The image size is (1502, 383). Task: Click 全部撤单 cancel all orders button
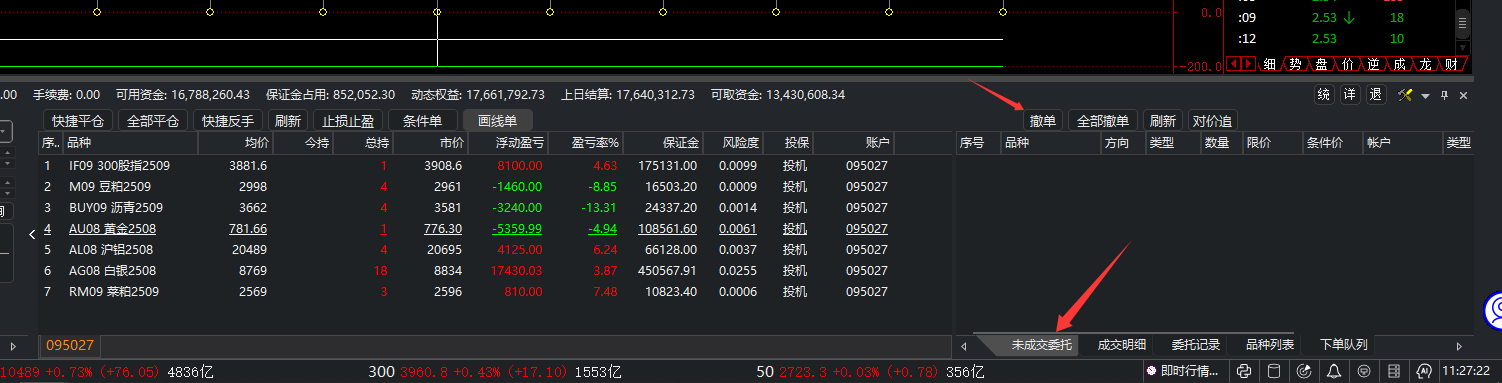click(x=1104, y=120)
